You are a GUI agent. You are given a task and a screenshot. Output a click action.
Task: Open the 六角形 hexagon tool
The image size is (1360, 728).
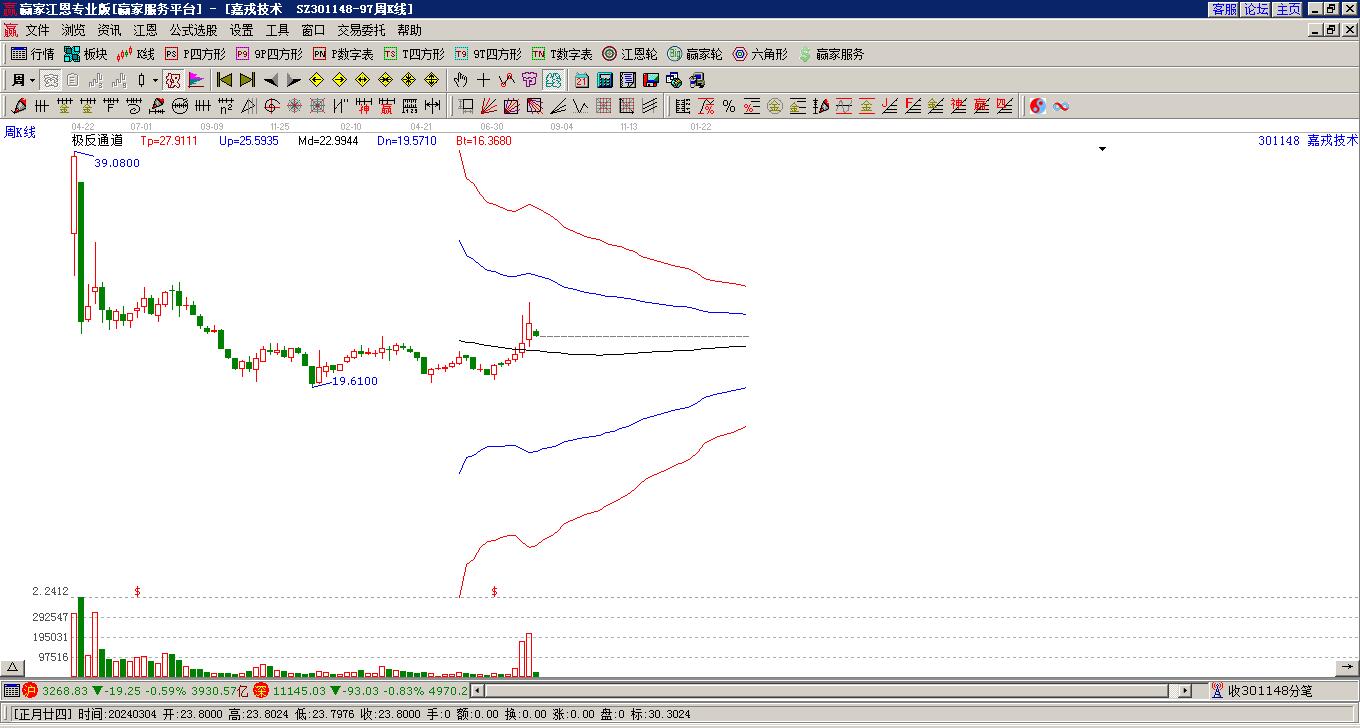pyautogui.click(x=760, y=54)
